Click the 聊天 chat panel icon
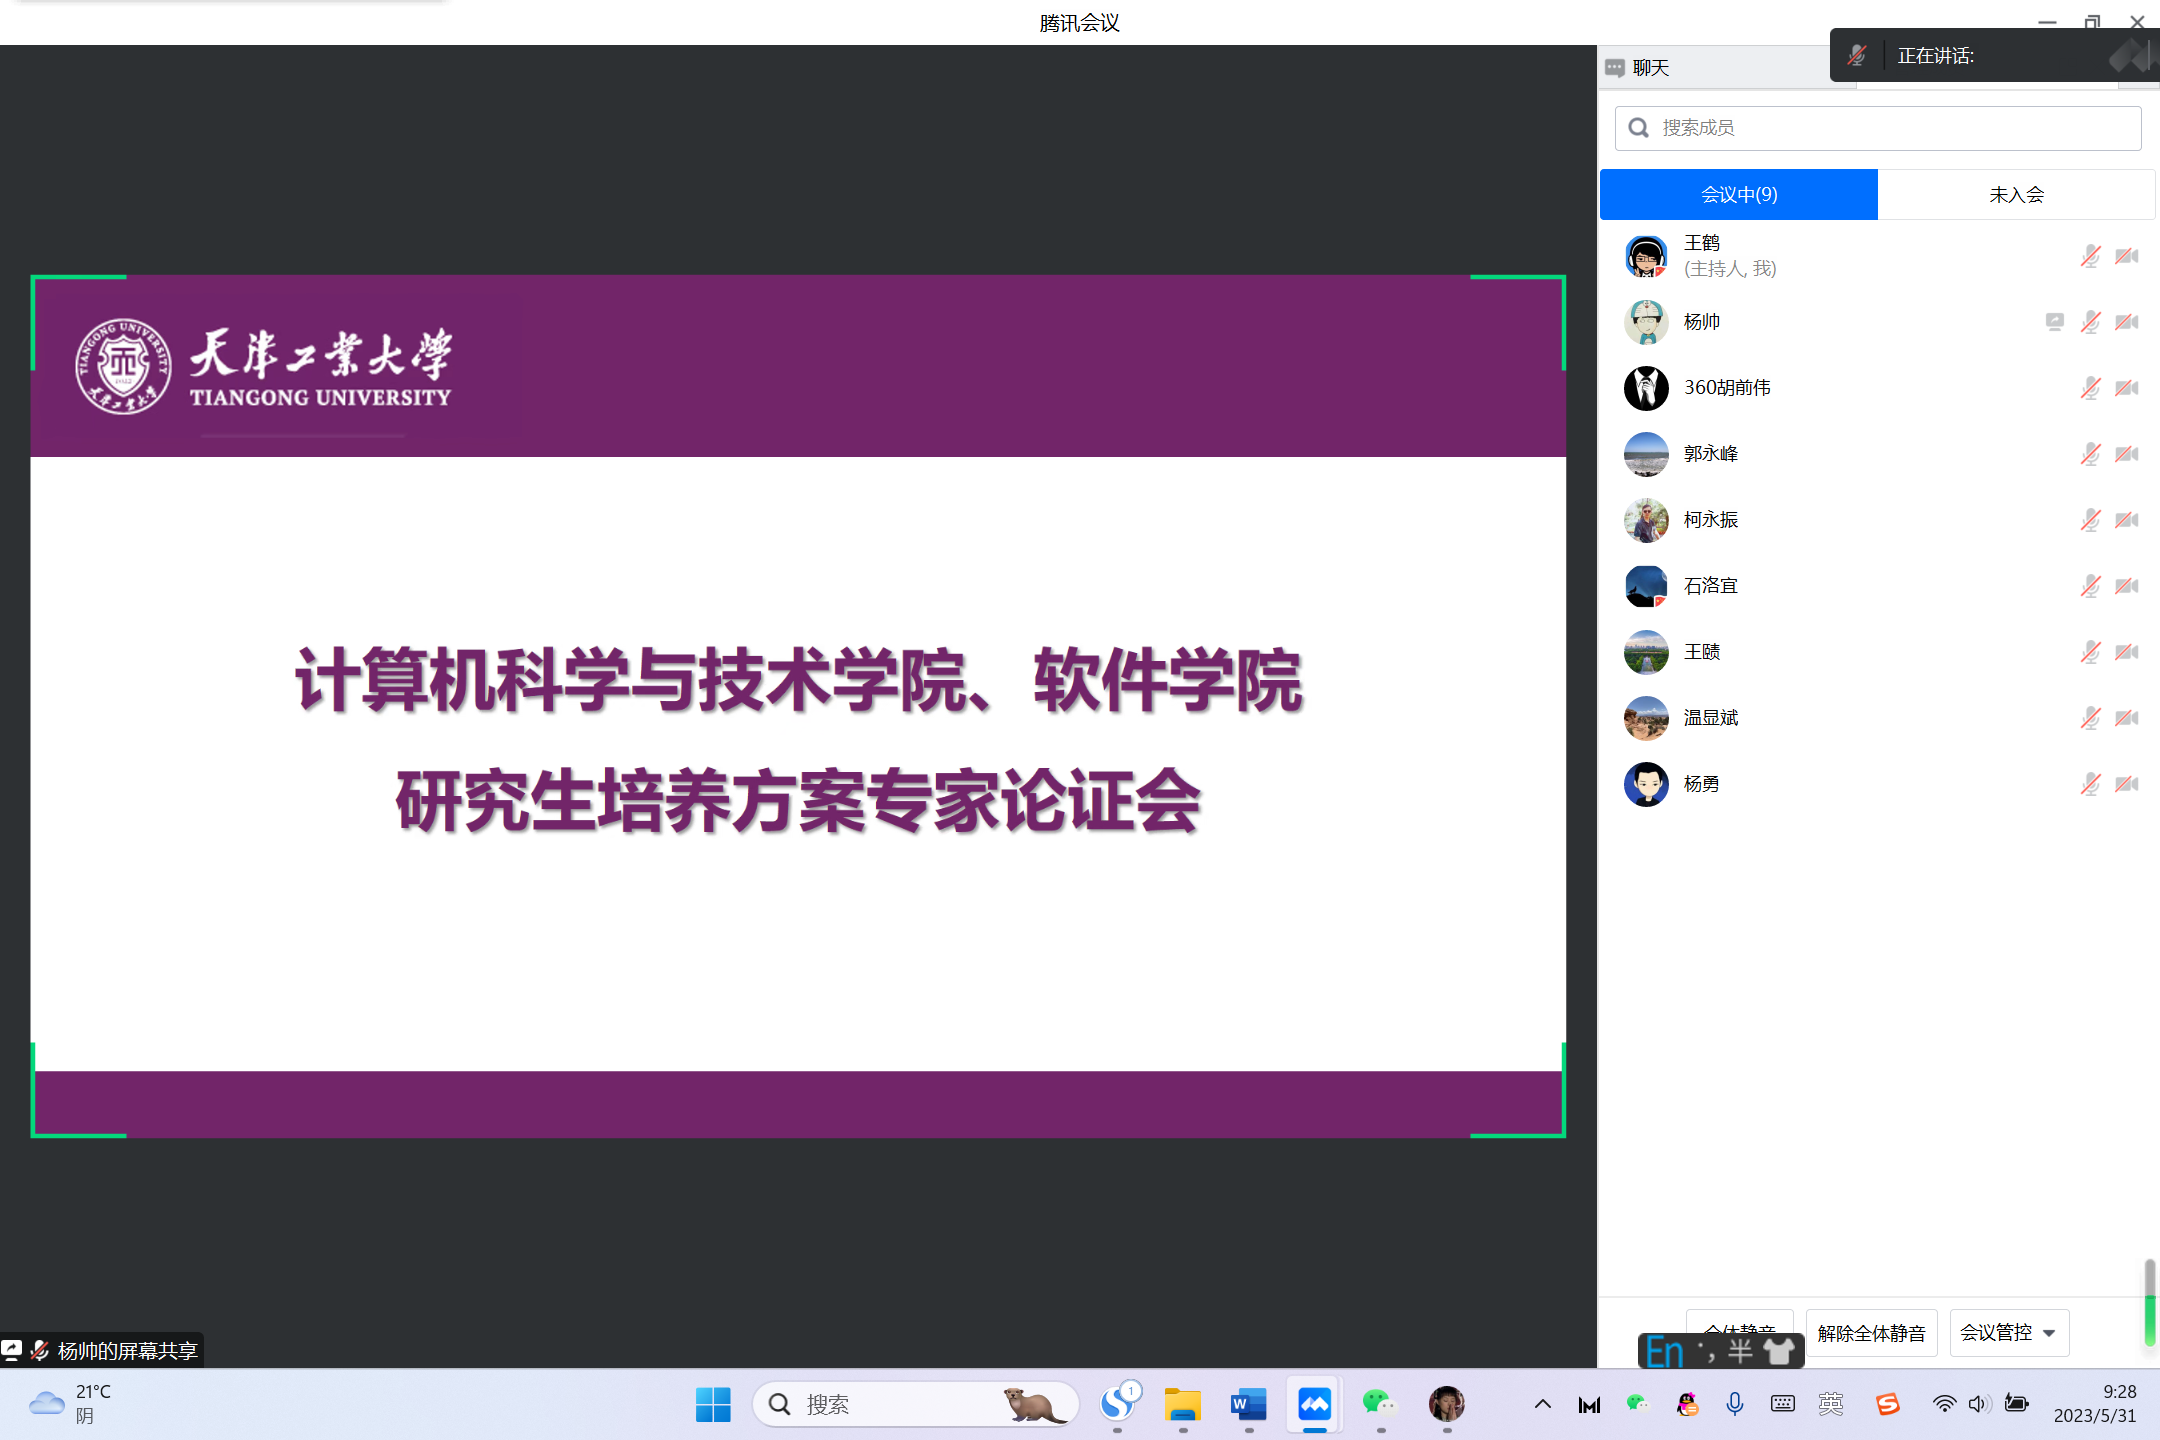This screenshot has width=2160, height=1440. [1614, 68]
